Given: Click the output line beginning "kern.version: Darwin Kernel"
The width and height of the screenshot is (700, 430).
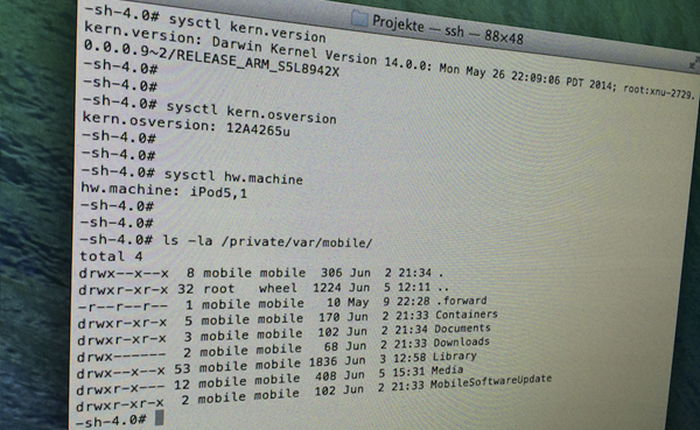Looking at the screenshot, I should 390,63.
